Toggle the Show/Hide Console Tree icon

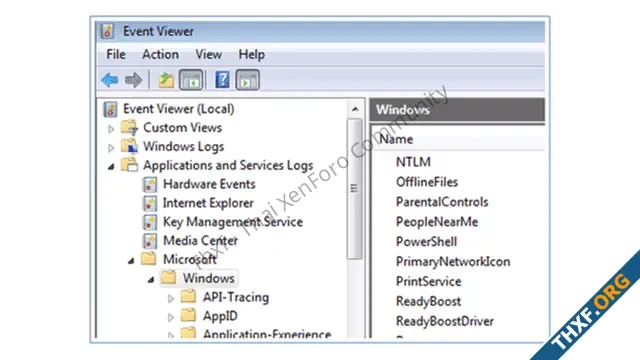[x=191, y=80]
